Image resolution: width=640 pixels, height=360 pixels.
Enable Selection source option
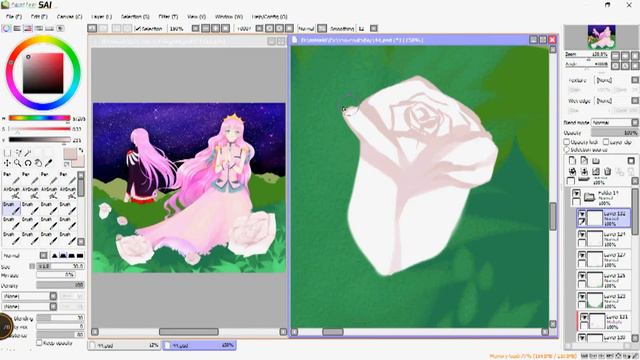pos(567,150)
